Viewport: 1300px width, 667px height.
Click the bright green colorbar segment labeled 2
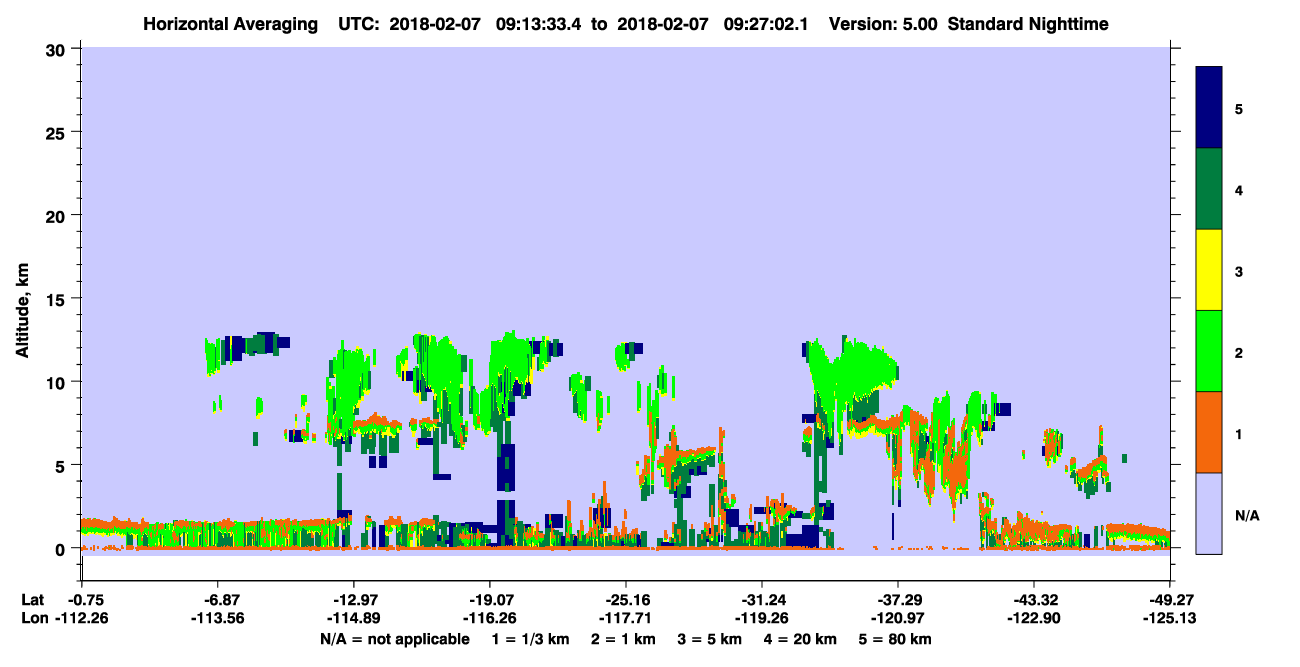pos(1209,351)
